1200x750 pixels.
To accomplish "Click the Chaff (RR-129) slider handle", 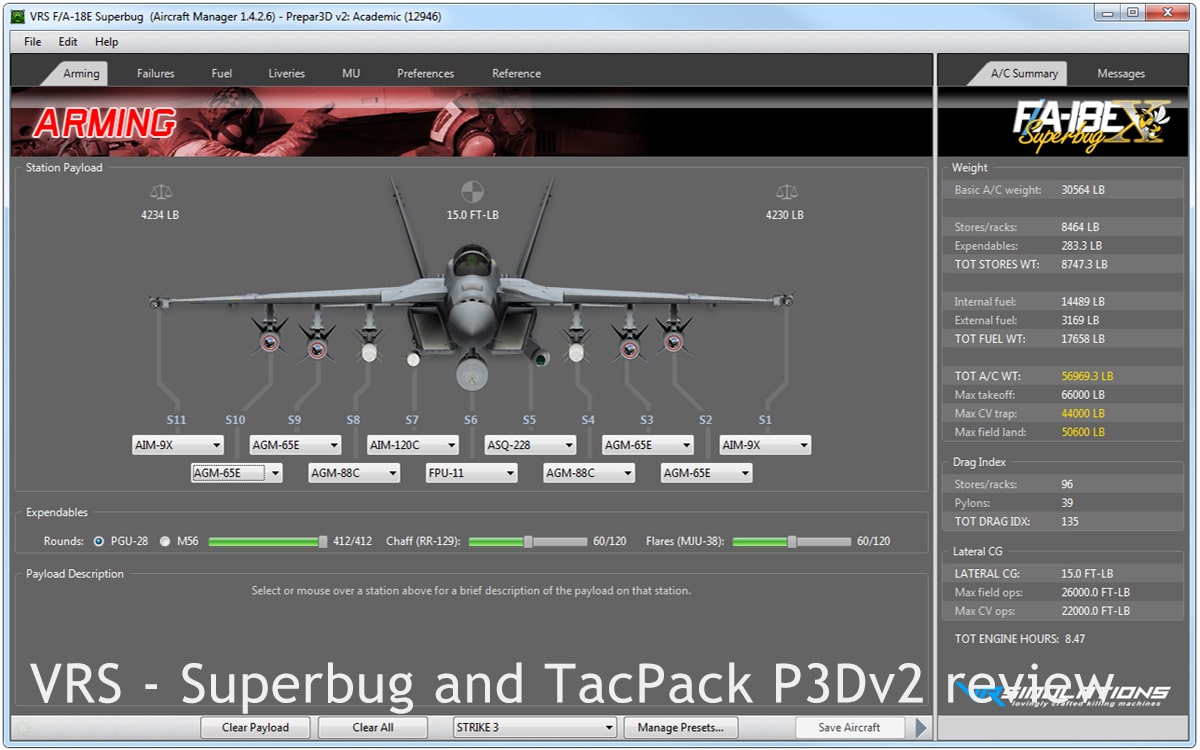I will click(528, 541).
